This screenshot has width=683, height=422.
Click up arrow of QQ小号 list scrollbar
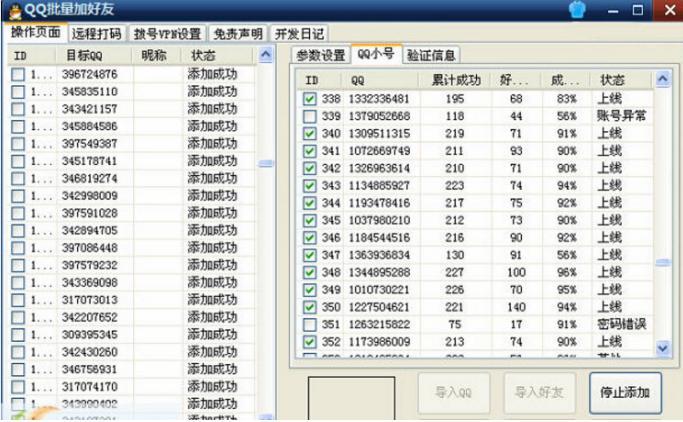click(x=663, y=79)
